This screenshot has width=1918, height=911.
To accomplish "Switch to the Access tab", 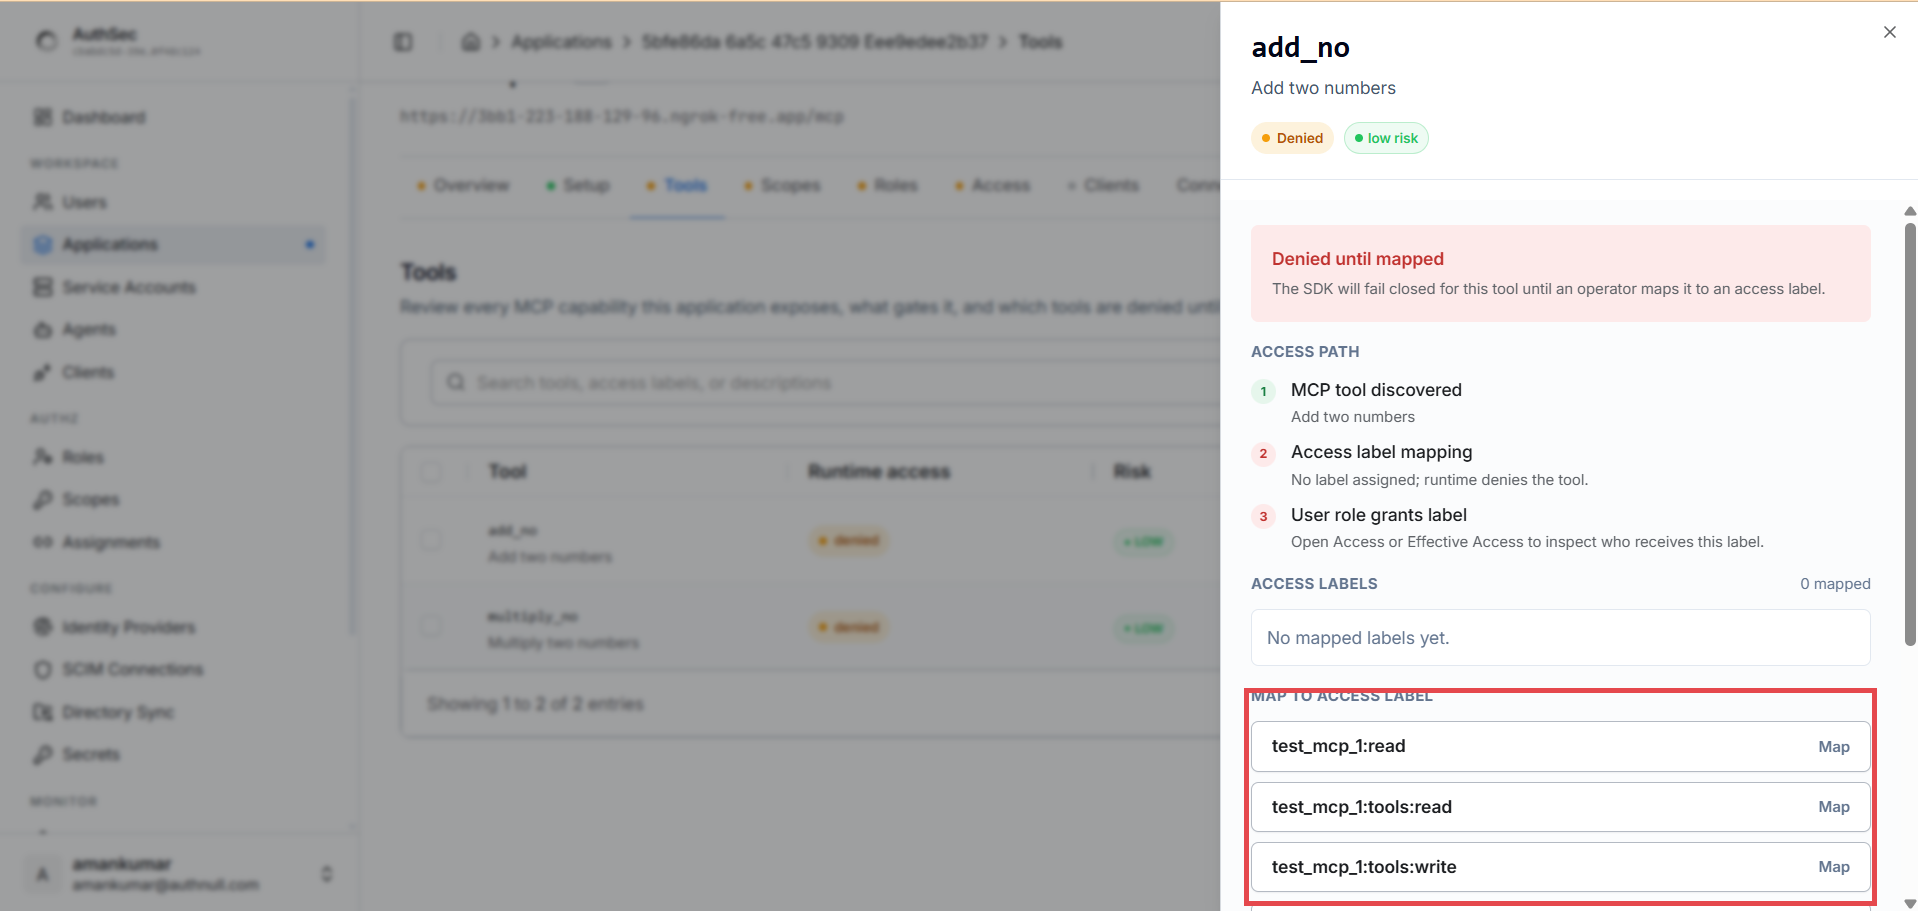I will [992, 185].
